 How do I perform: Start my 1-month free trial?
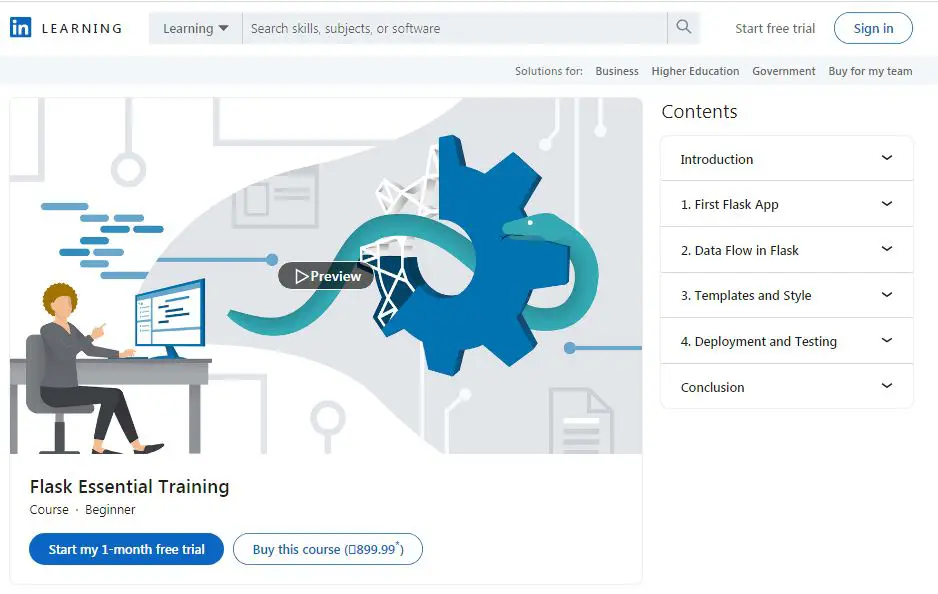(126, 549)
